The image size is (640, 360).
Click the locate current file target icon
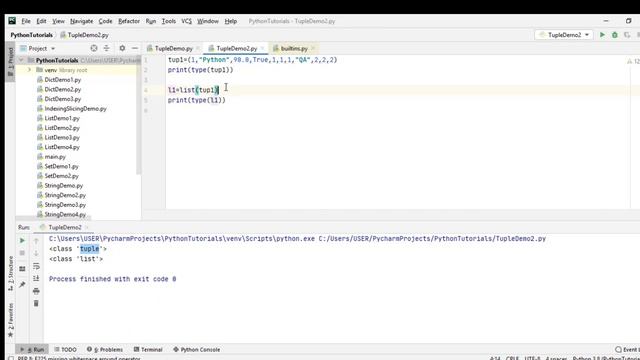point(94,48)
